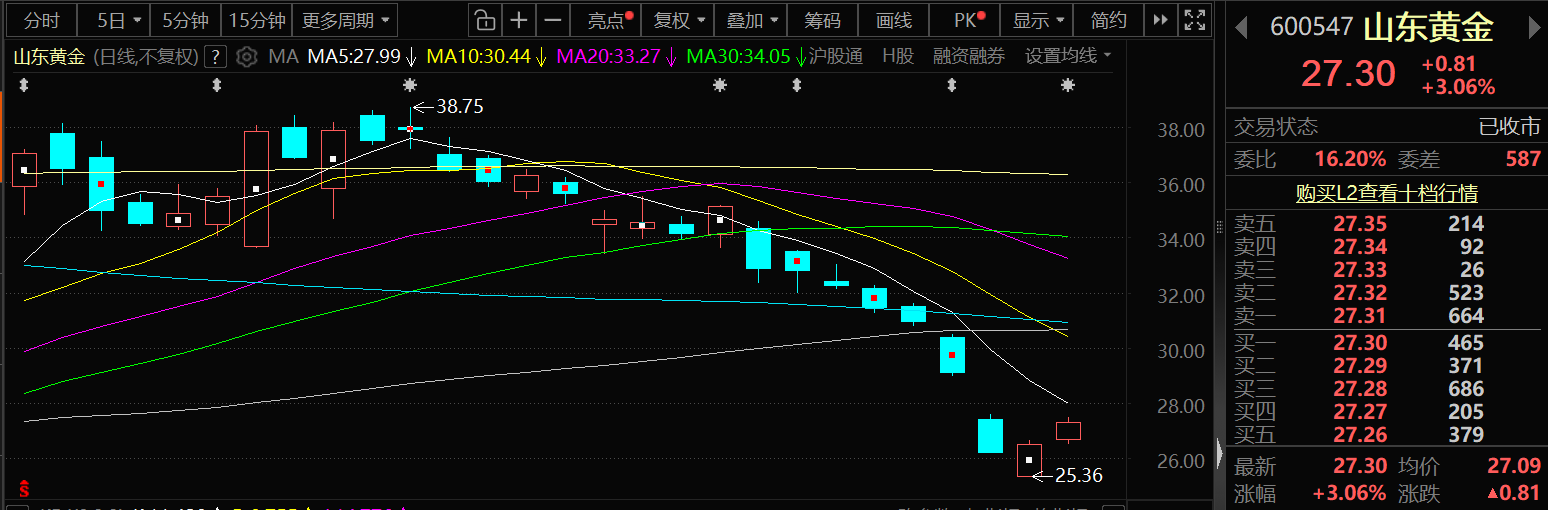
Task: Go to next stock with right arrow
Action: point(1536,28)
